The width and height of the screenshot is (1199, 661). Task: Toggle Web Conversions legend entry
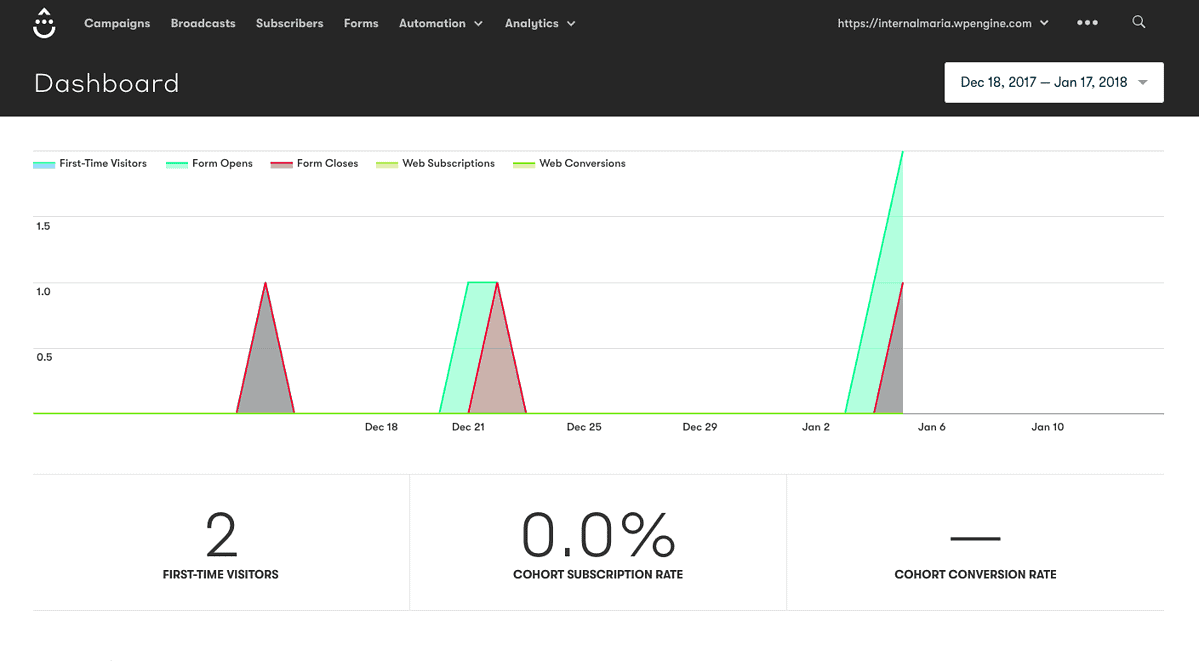[570, 163]
